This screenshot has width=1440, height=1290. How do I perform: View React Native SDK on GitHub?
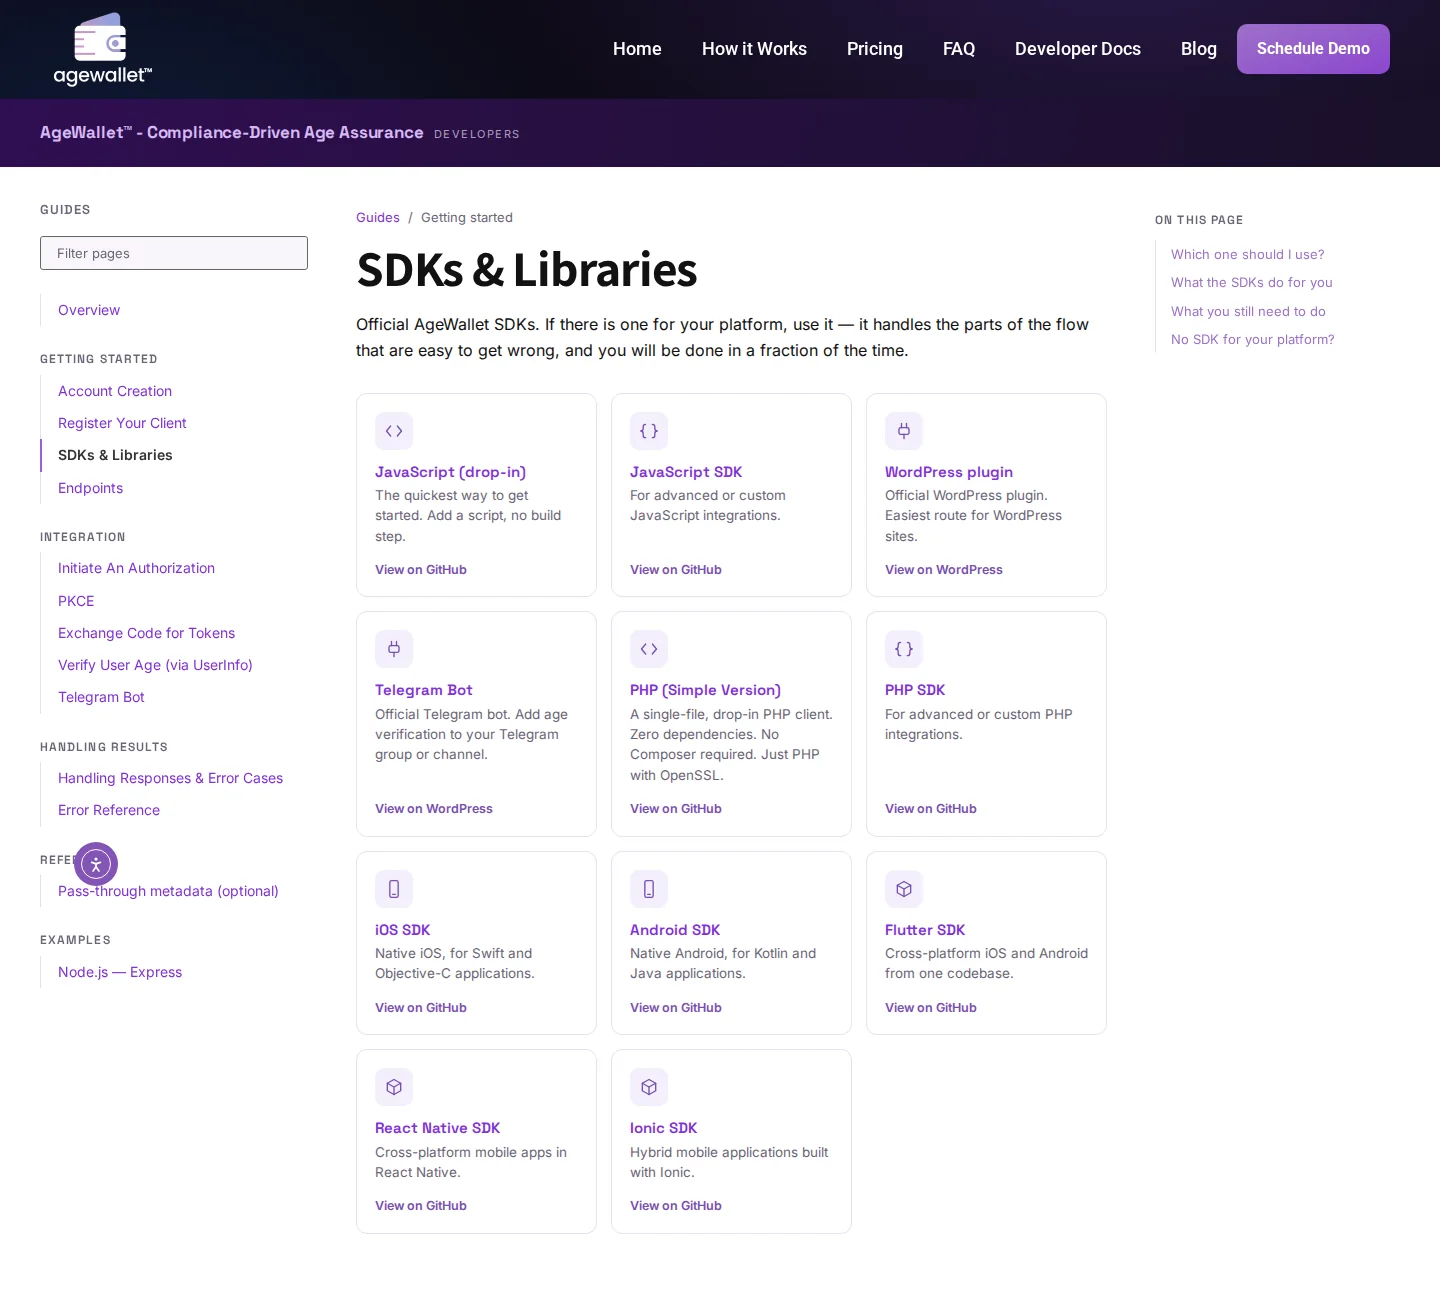421,1206
